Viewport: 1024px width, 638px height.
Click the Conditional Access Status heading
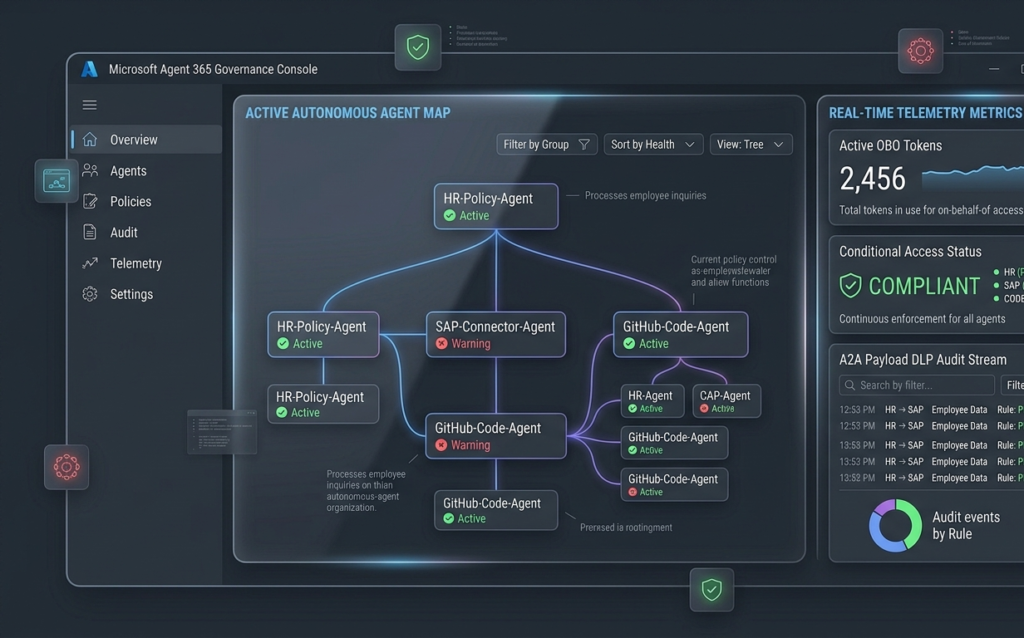910,251
